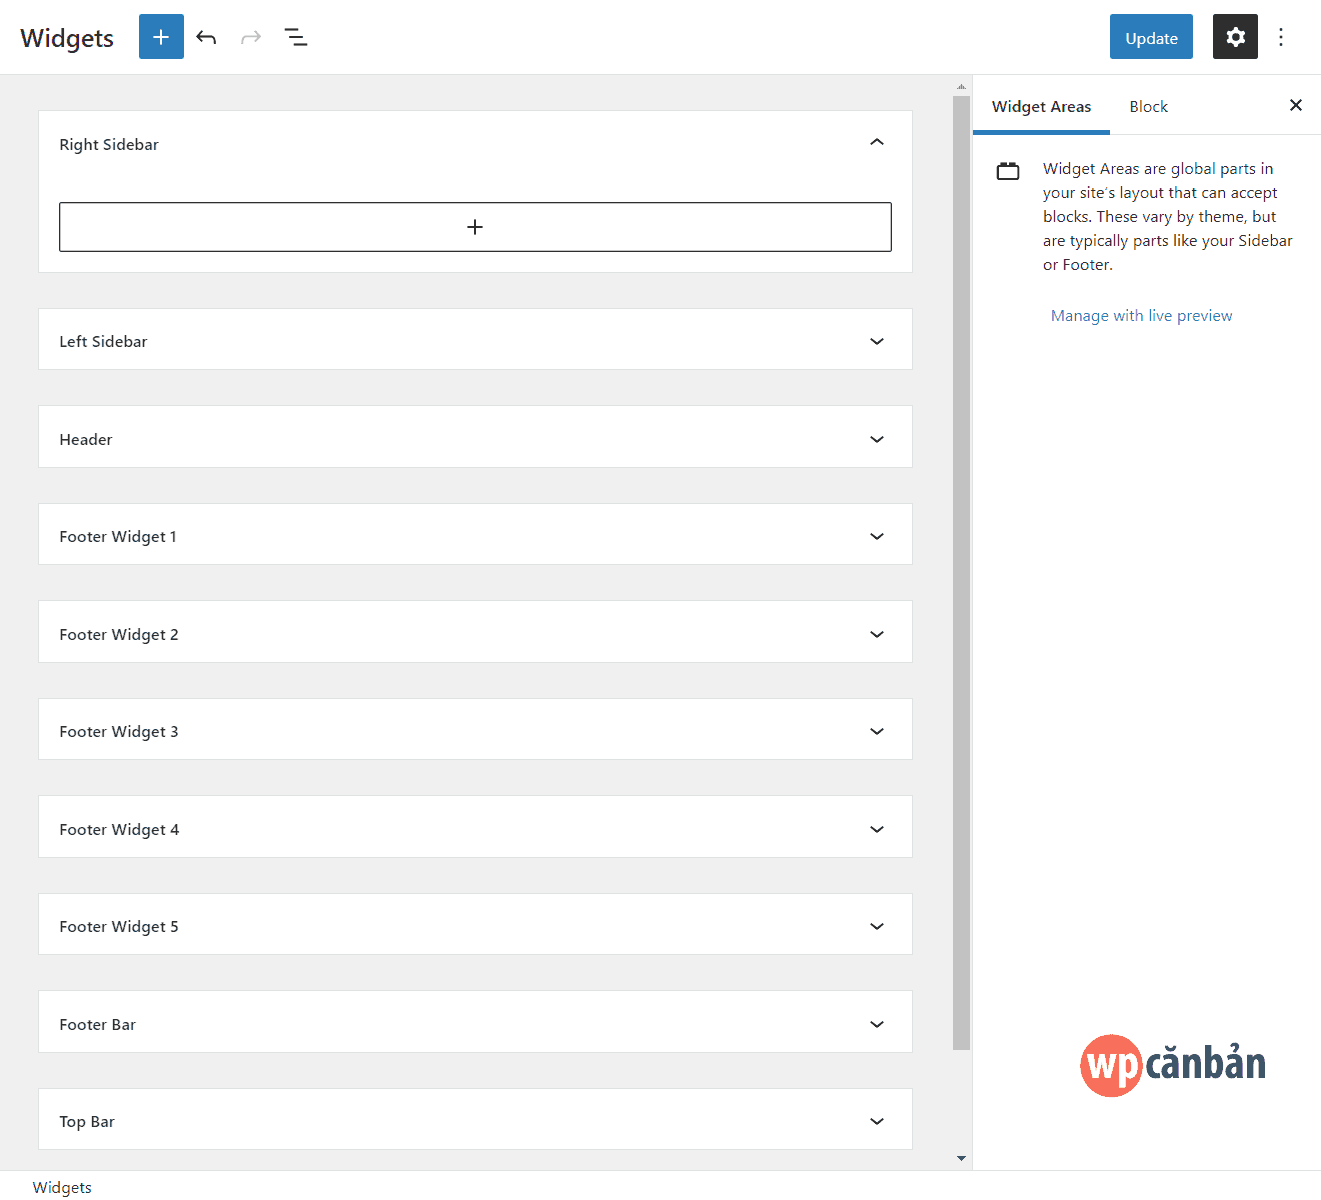The width and height of the screenshot is (1321, 1200).
Task: Expand the Footer Bar widget area
Action: point(877,1023)
